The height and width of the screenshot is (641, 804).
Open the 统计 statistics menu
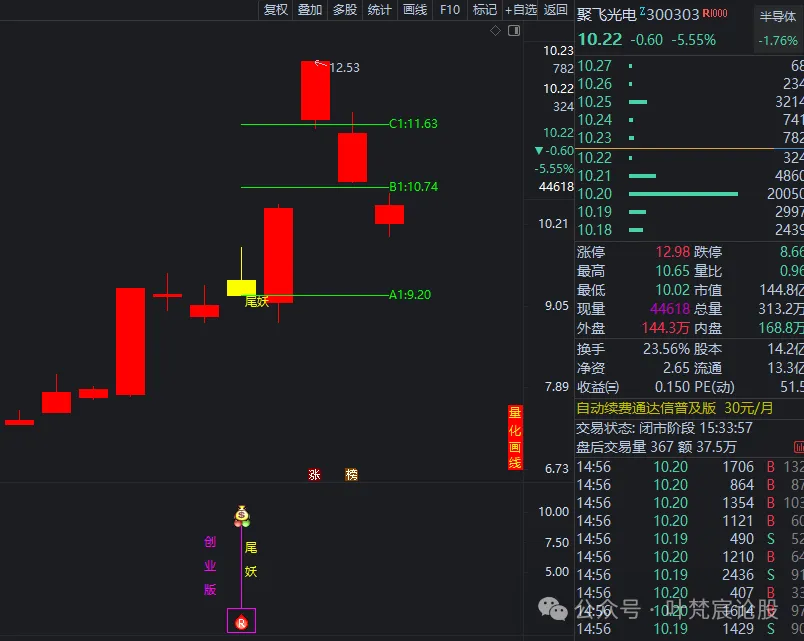point(380,10)
